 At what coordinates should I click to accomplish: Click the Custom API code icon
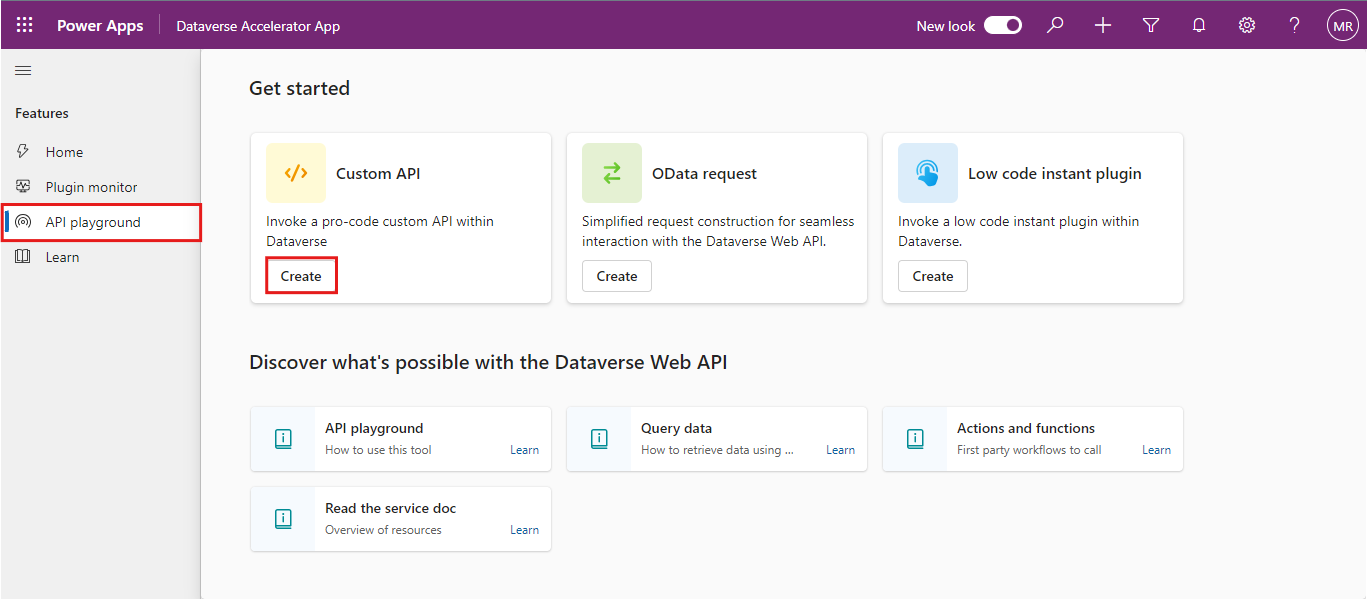(x=296, y=173)
